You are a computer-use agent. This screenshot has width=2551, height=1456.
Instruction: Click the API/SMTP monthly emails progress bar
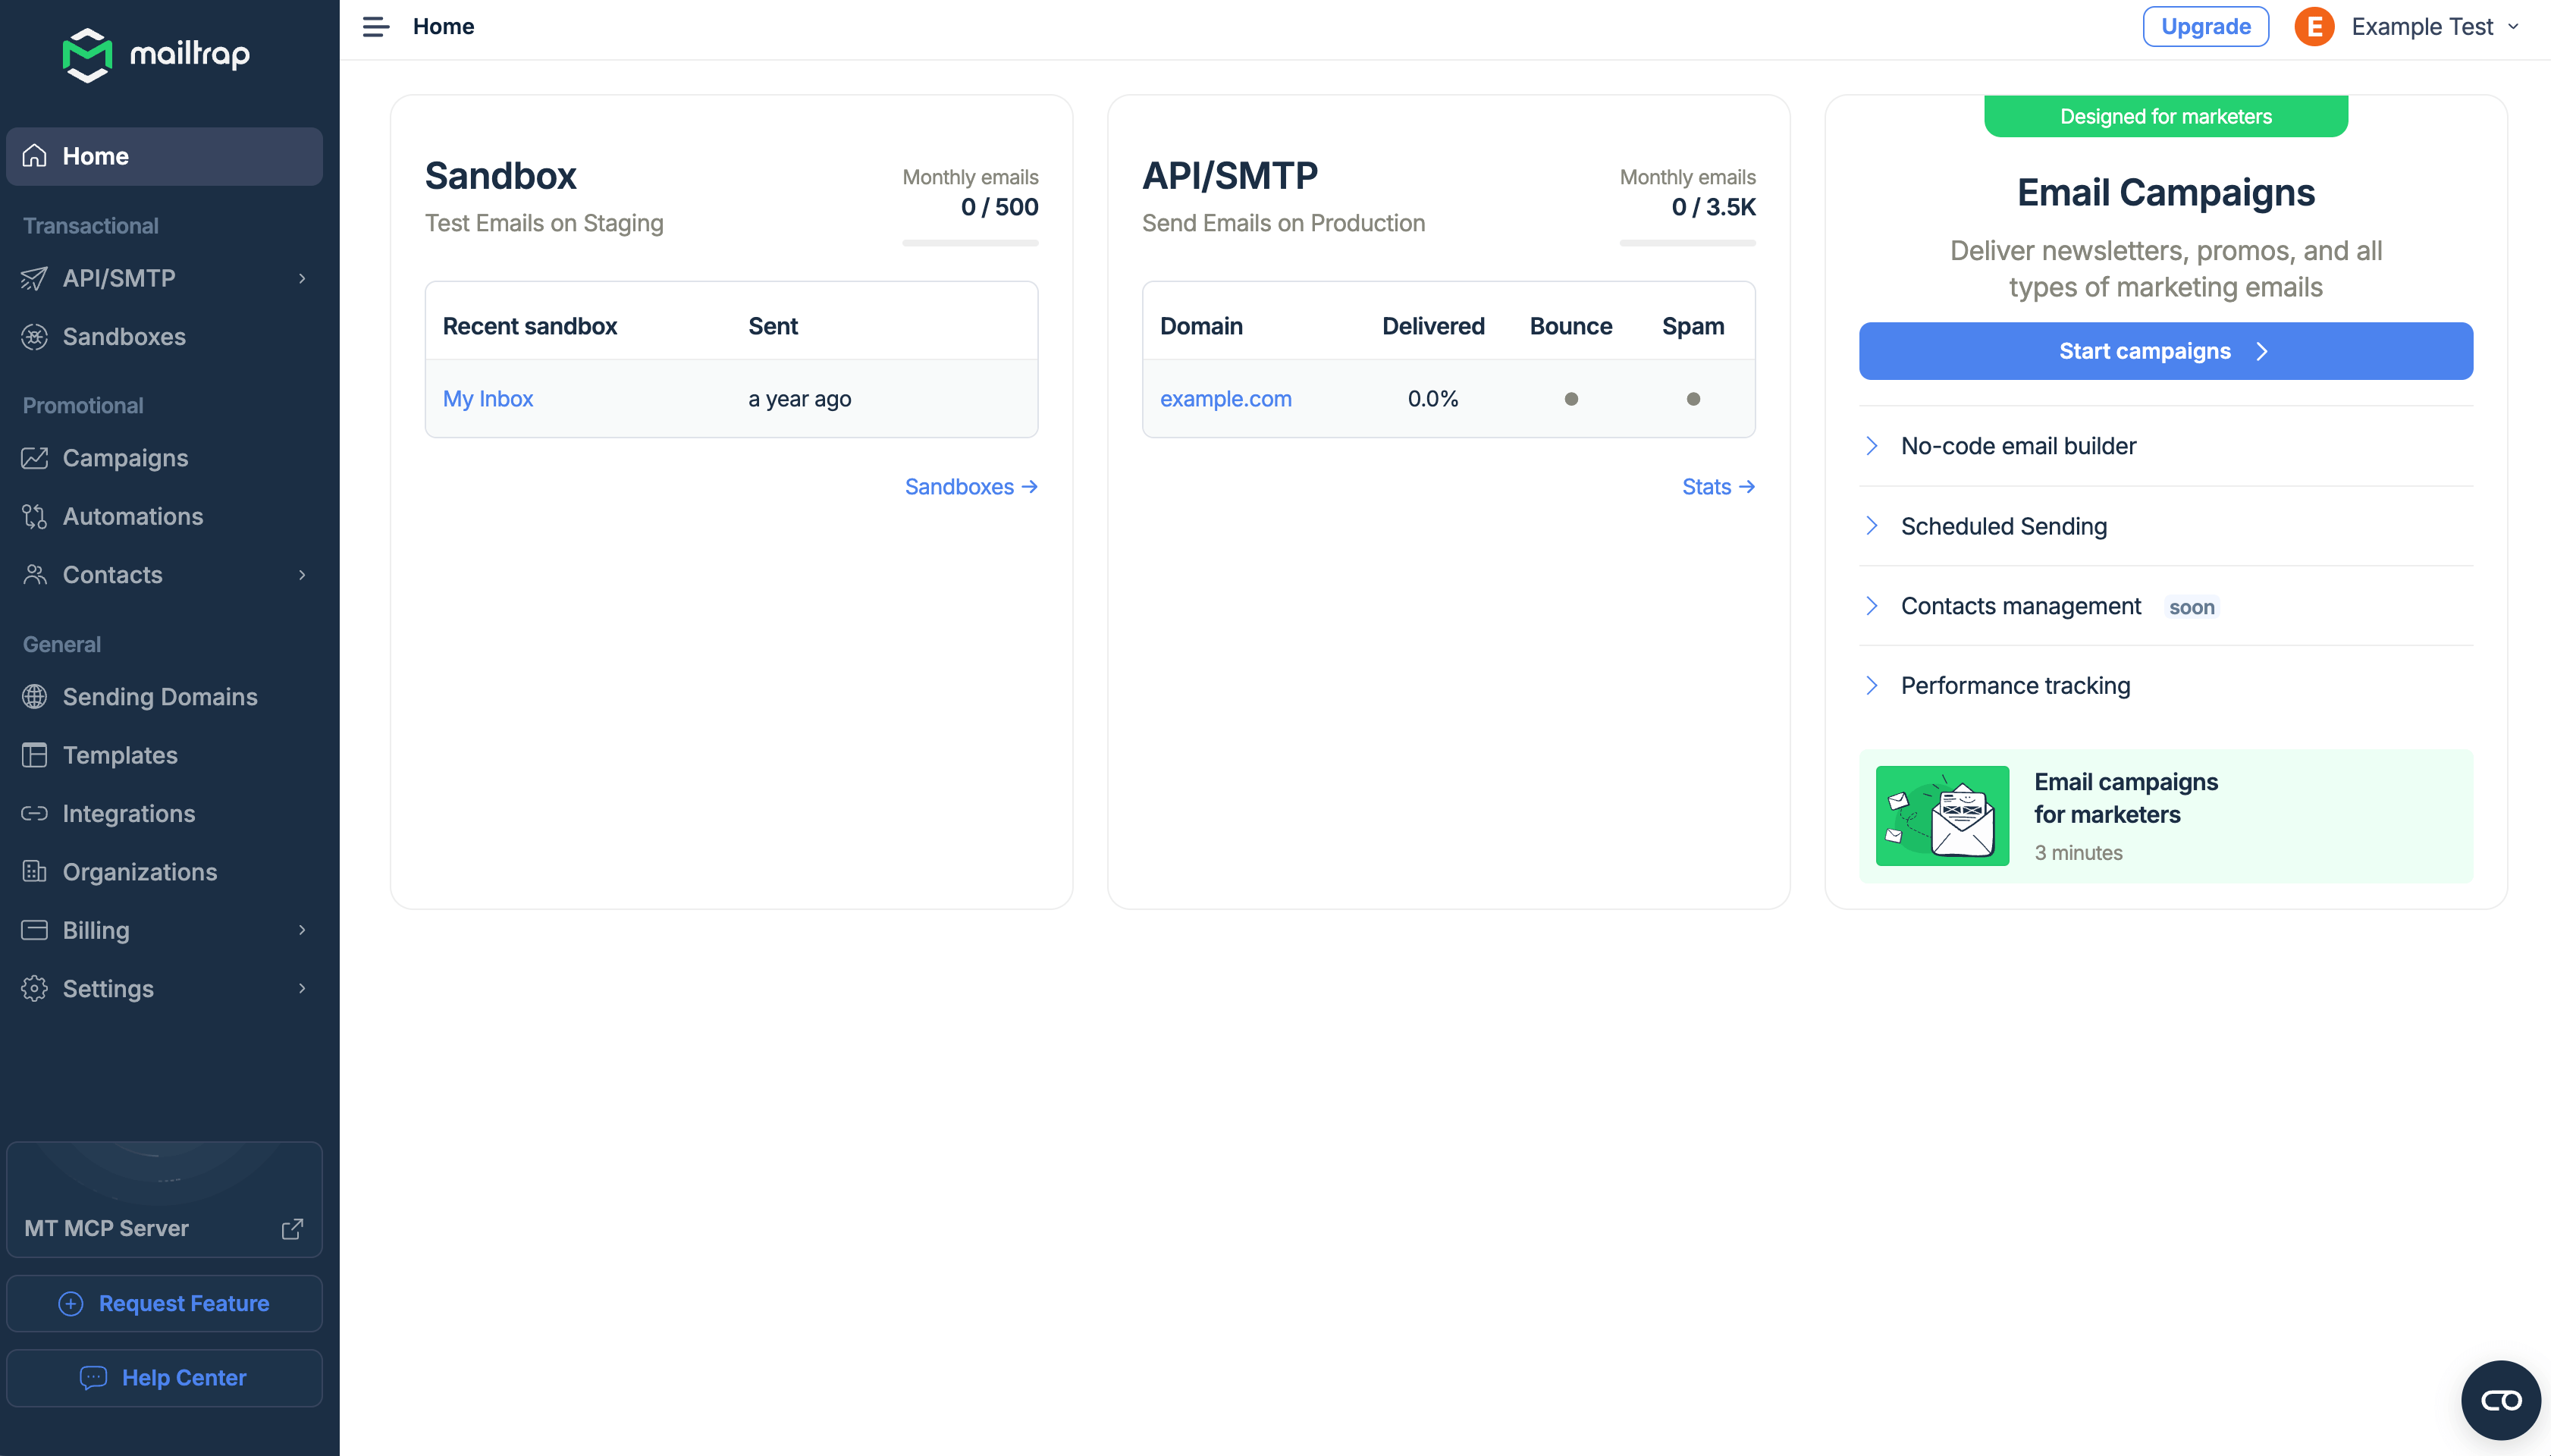coord(1687,243)
